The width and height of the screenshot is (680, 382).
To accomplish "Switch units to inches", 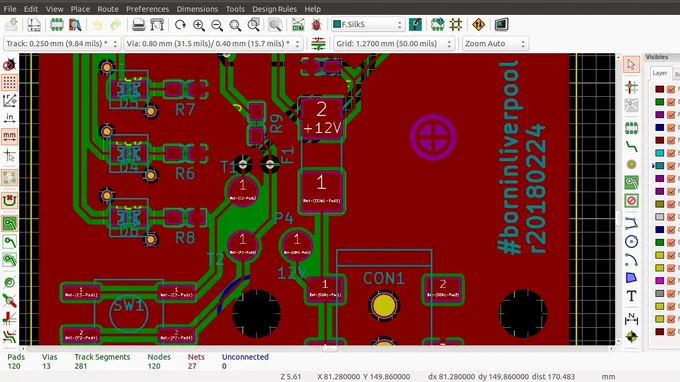I will coord(10,118).
